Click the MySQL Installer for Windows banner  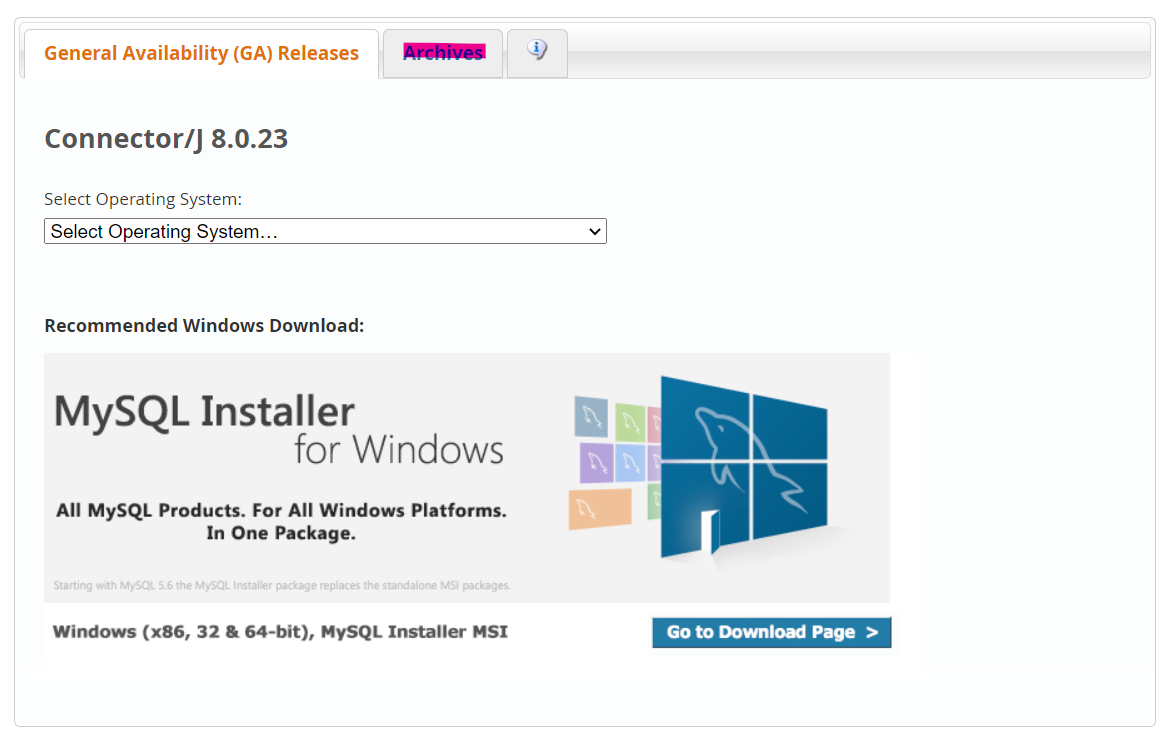coord(467,478)
